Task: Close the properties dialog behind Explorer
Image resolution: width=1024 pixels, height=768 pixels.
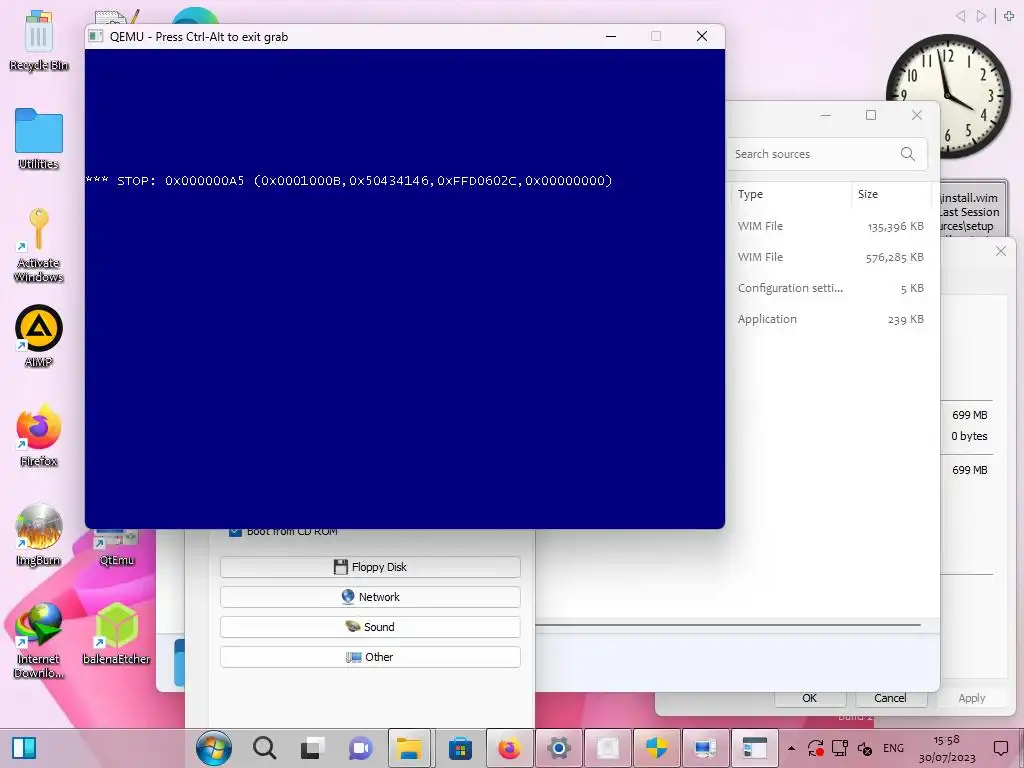Action: point(1000,251)
